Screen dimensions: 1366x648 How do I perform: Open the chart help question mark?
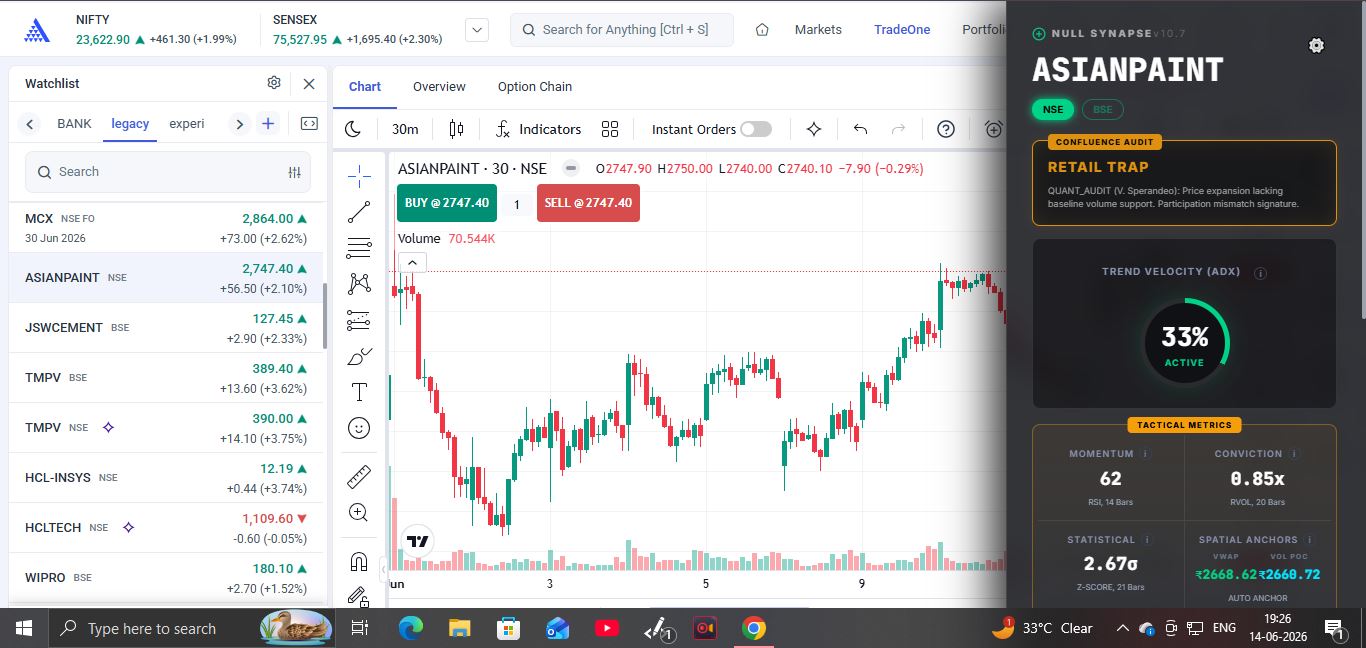[946, 129]
